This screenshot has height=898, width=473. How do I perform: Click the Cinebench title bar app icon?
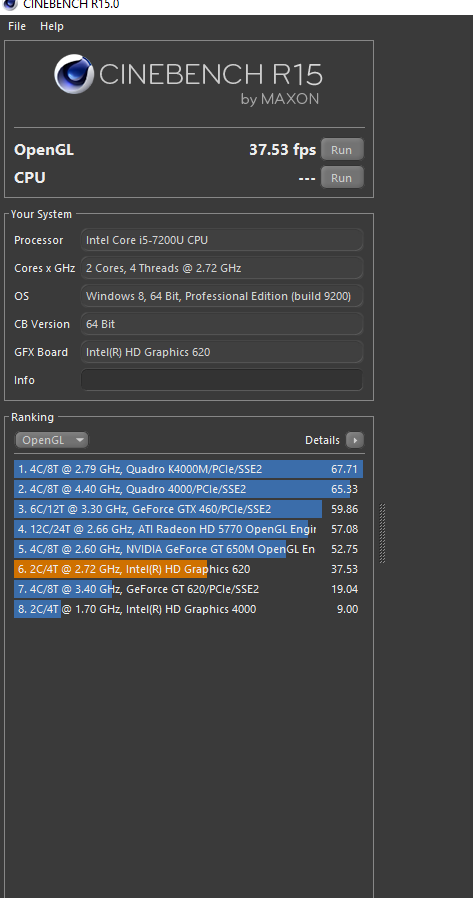click(x=10, y=5)
